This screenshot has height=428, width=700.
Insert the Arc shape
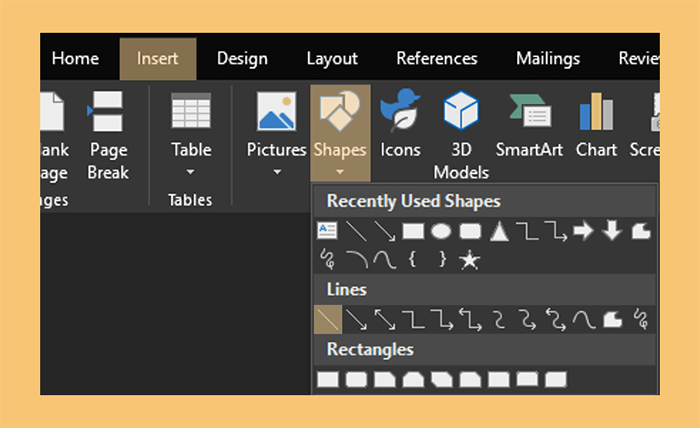coord(357,259)
